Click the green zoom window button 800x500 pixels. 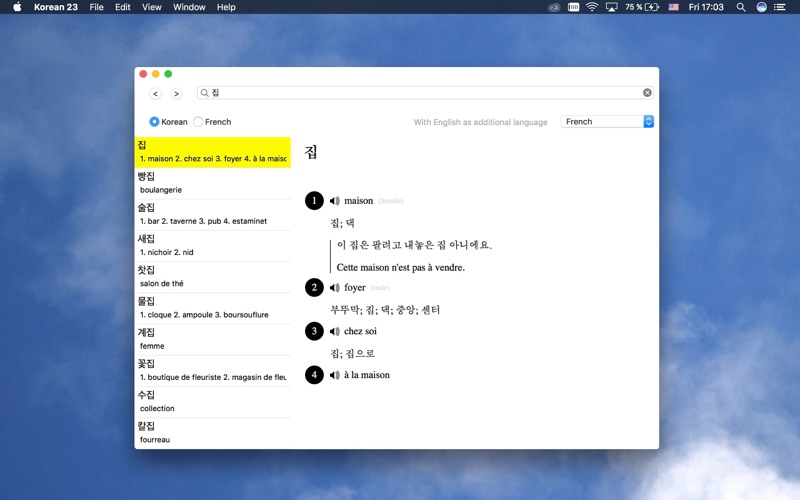(168, 74)
